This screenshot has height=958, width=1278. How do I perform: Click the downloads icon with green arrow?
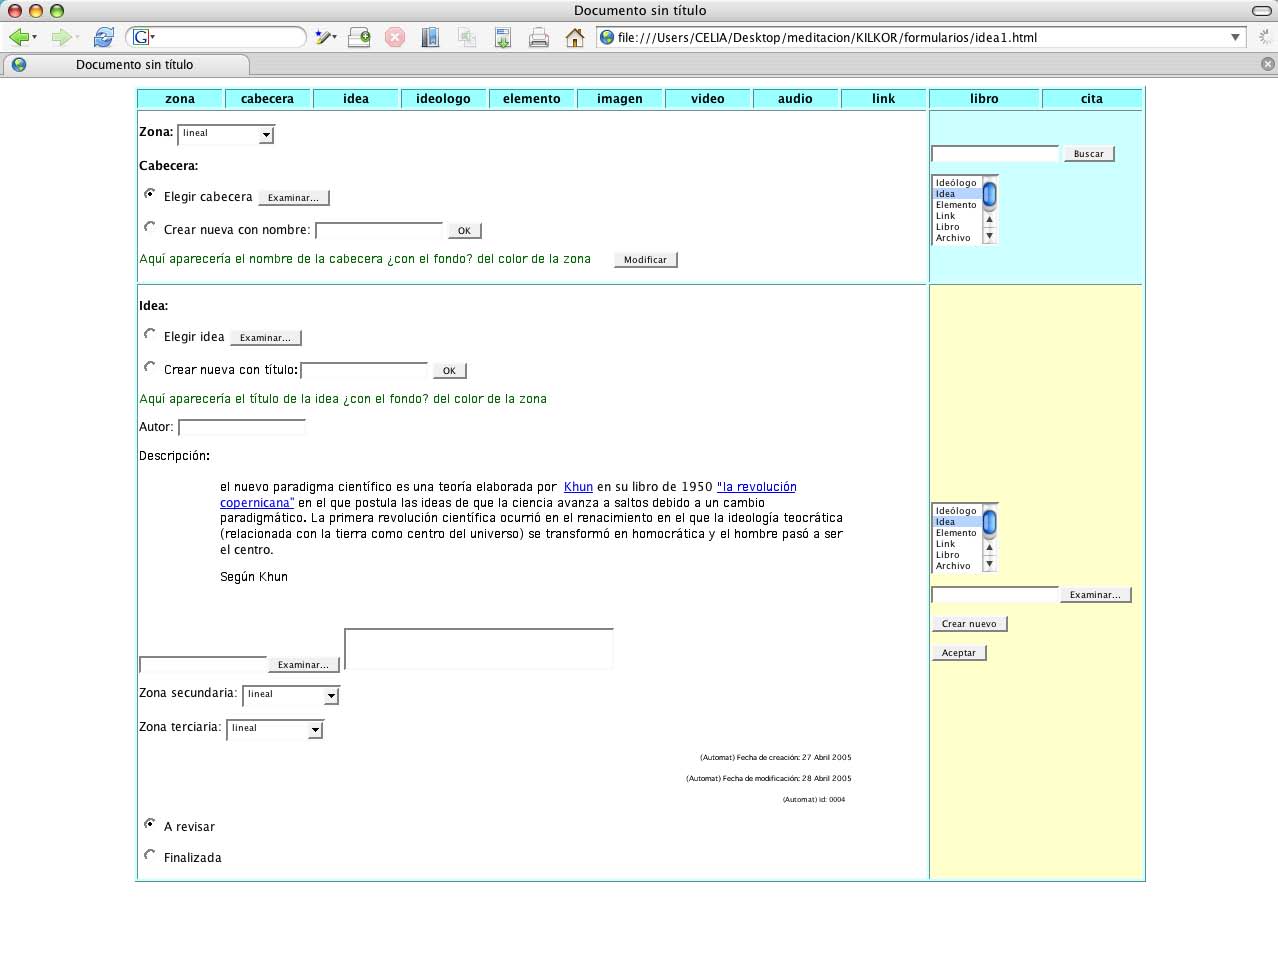pos(502,37)
